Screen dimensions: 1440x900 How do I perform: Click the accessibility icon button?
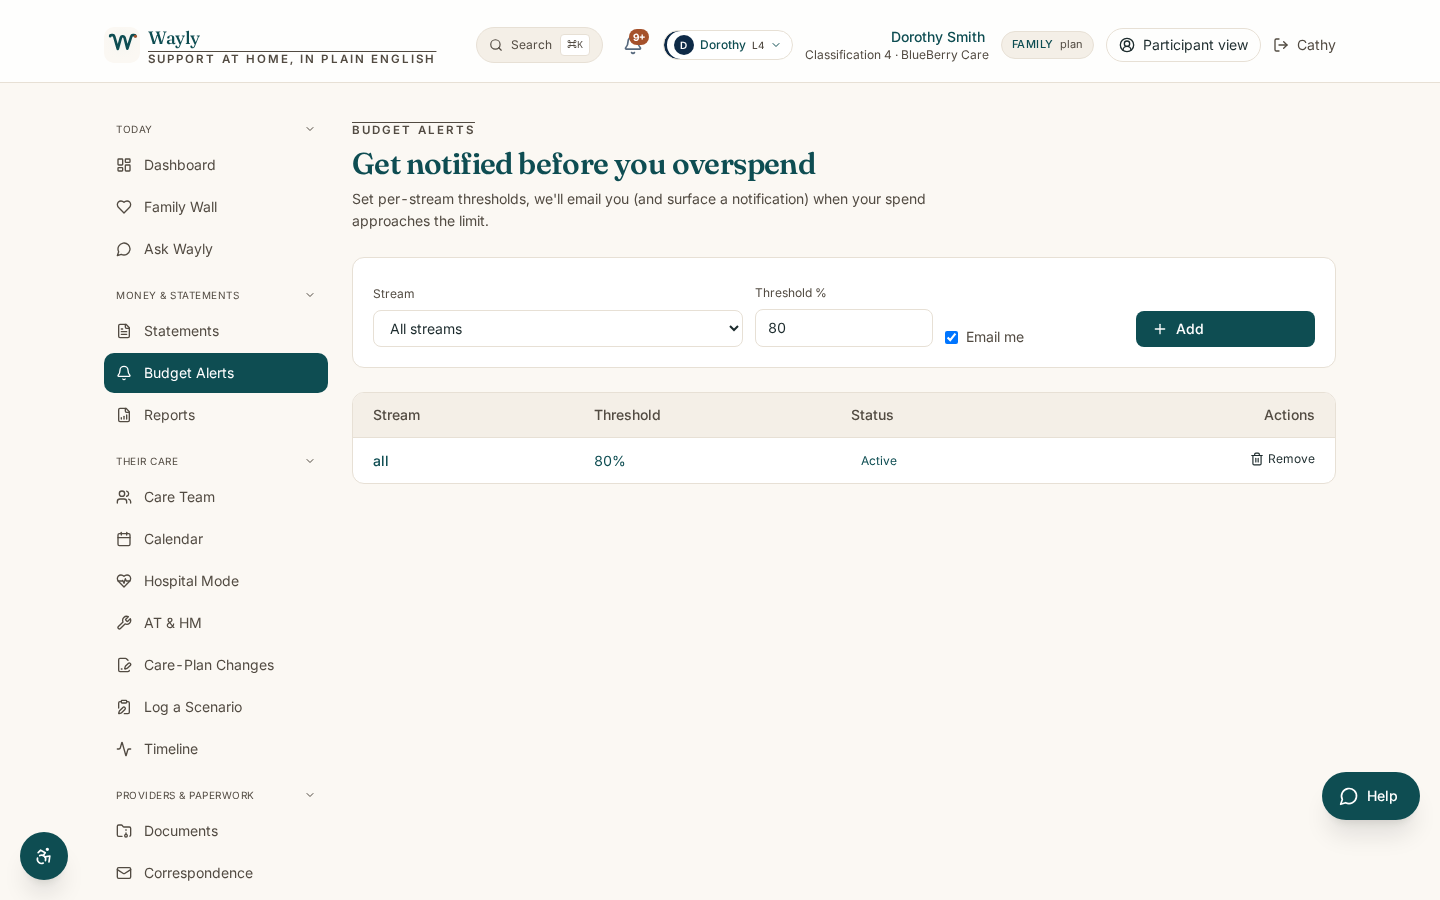pyautogui.click(x=44, y=856)
